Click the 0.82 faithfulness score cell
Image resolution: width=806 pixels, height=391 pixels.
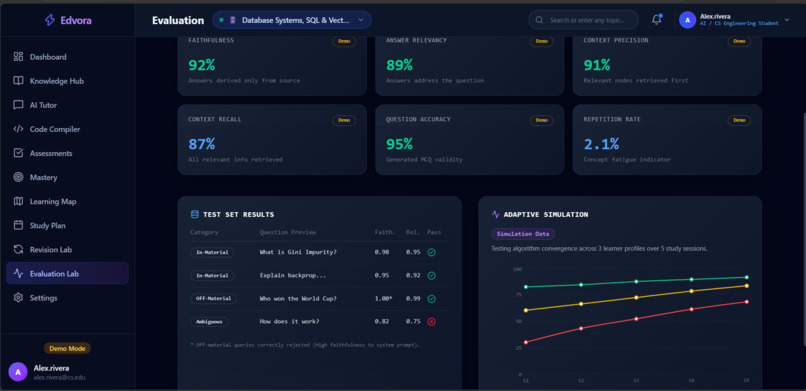pyautogui.click(x=381, y=322)
